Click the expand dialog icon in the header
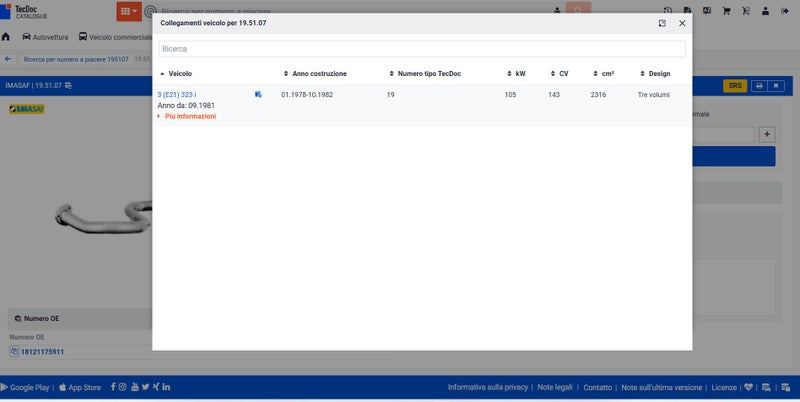The height and width of the screenshot is (402, 800). pos(662,23)
